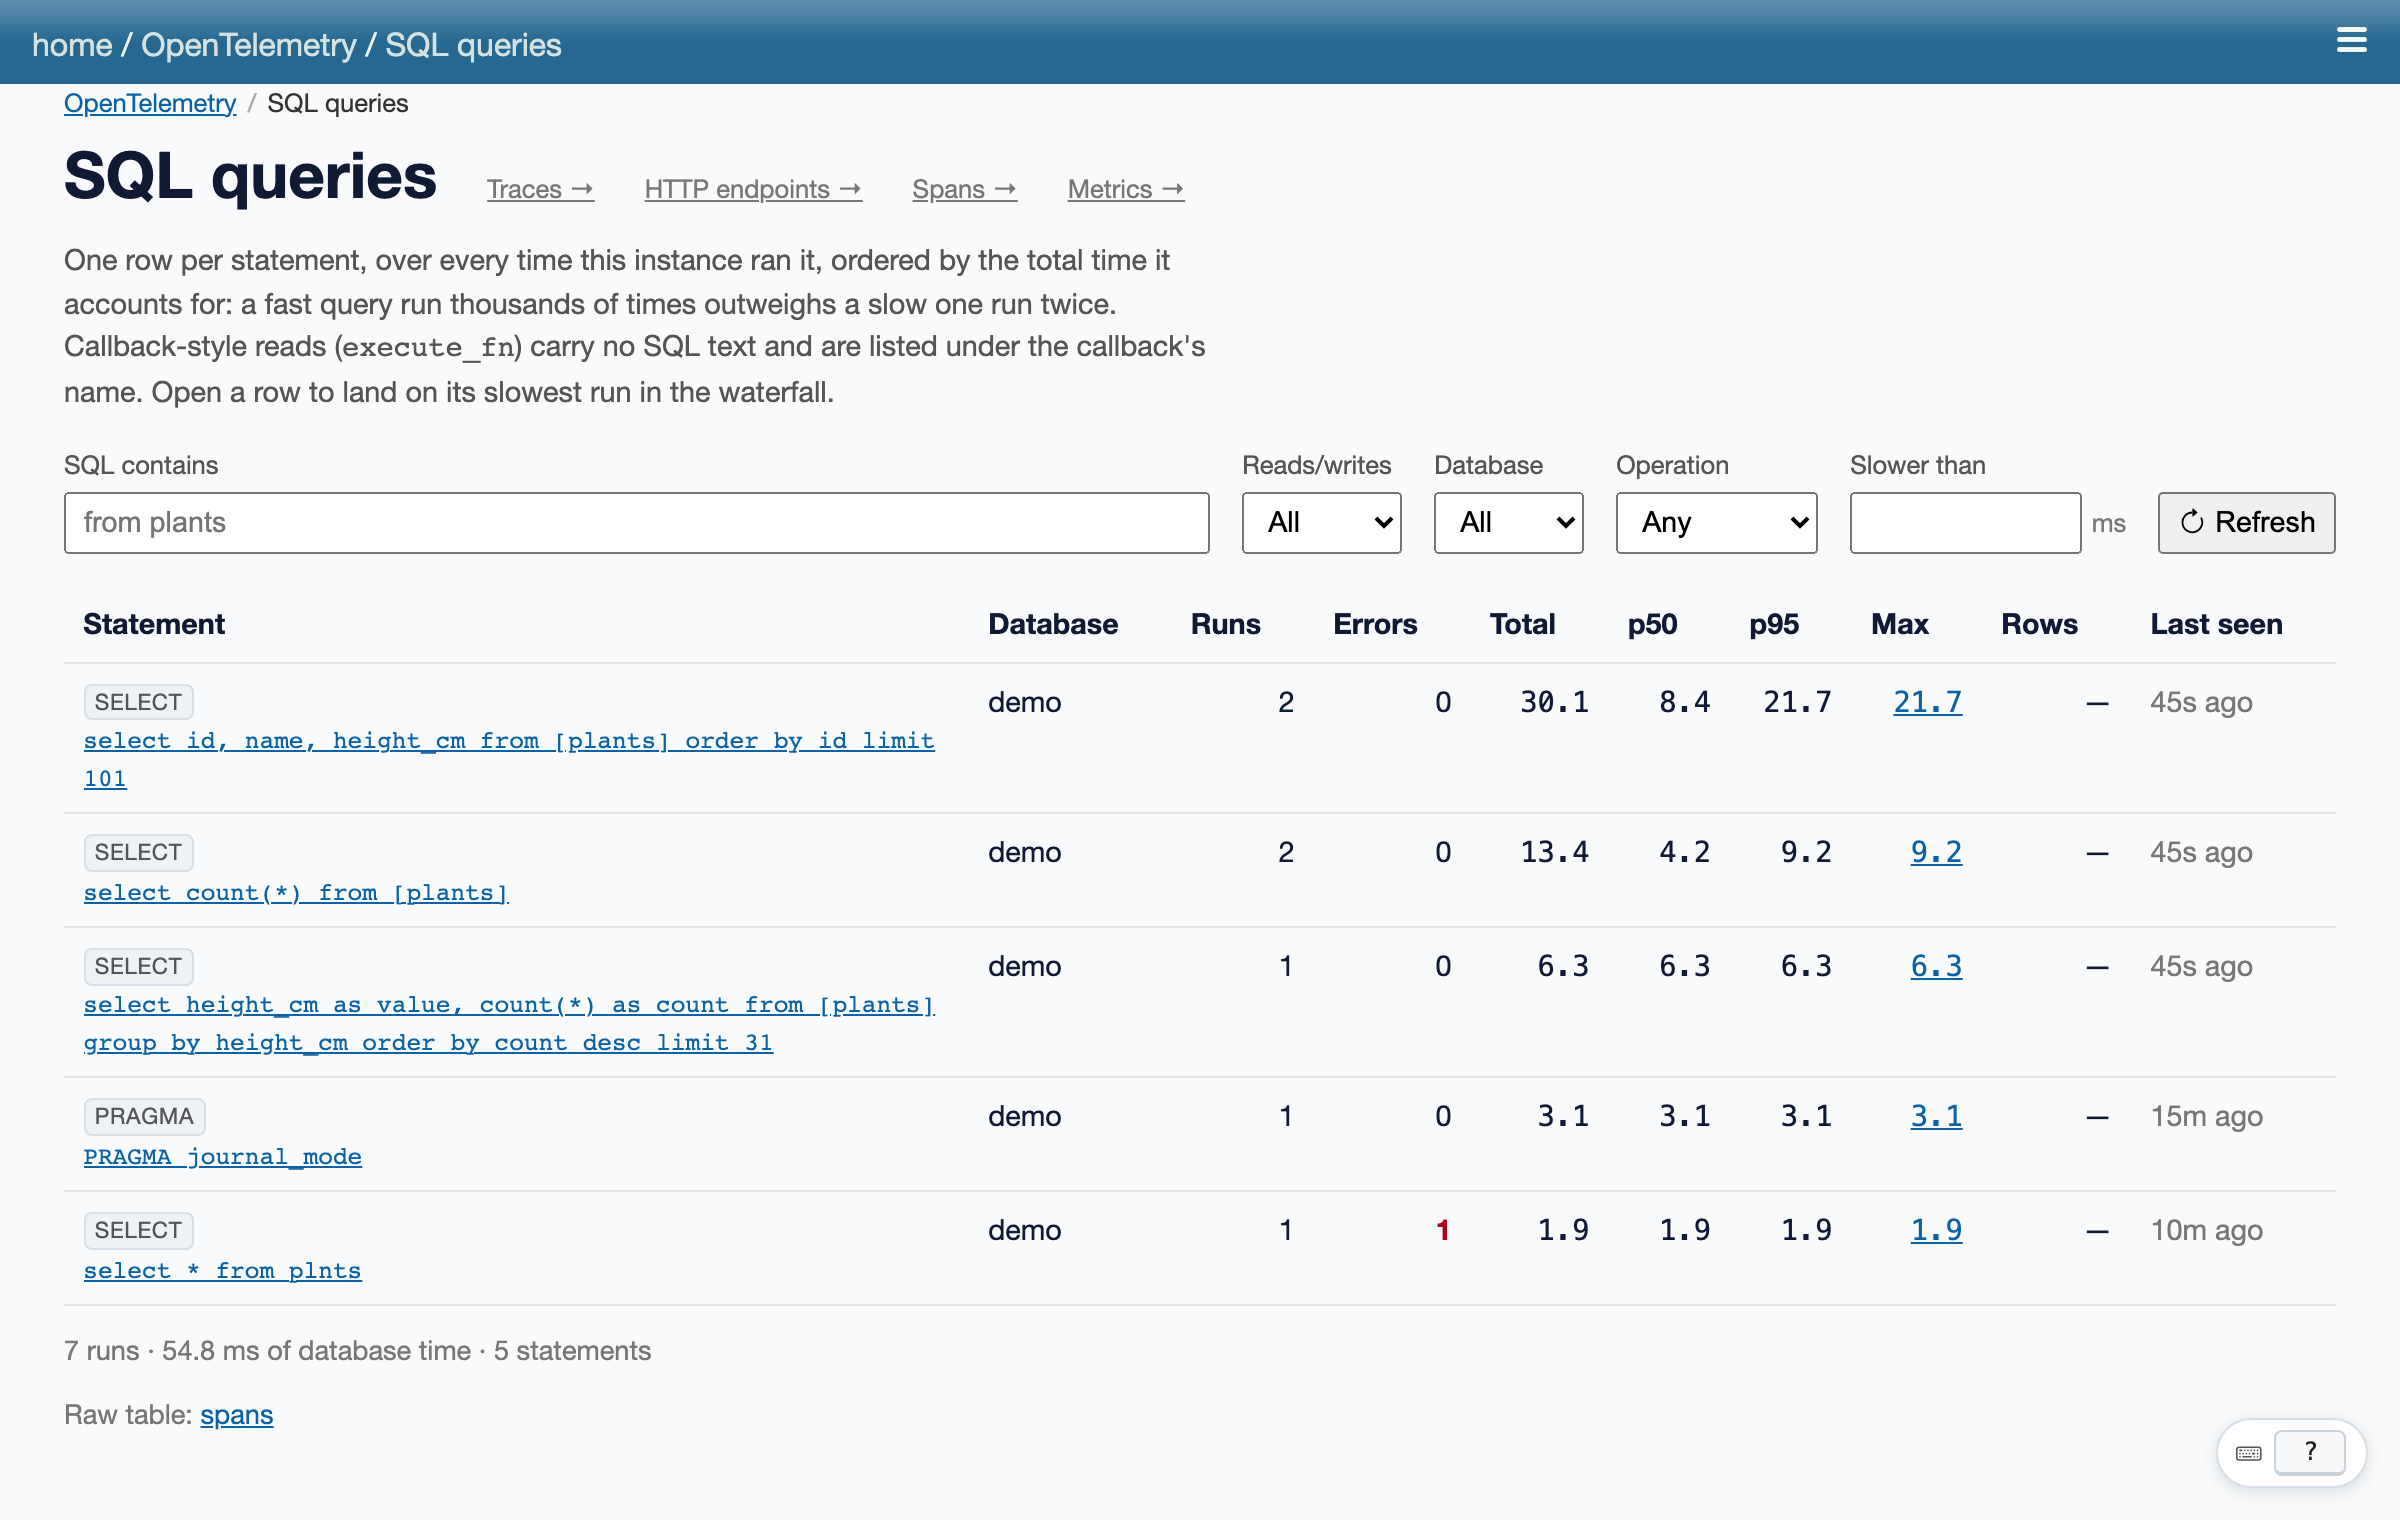The image size is (2400, 1520).
Task: Open the Database filter dropdown
Action: (x=1508, y=522)
